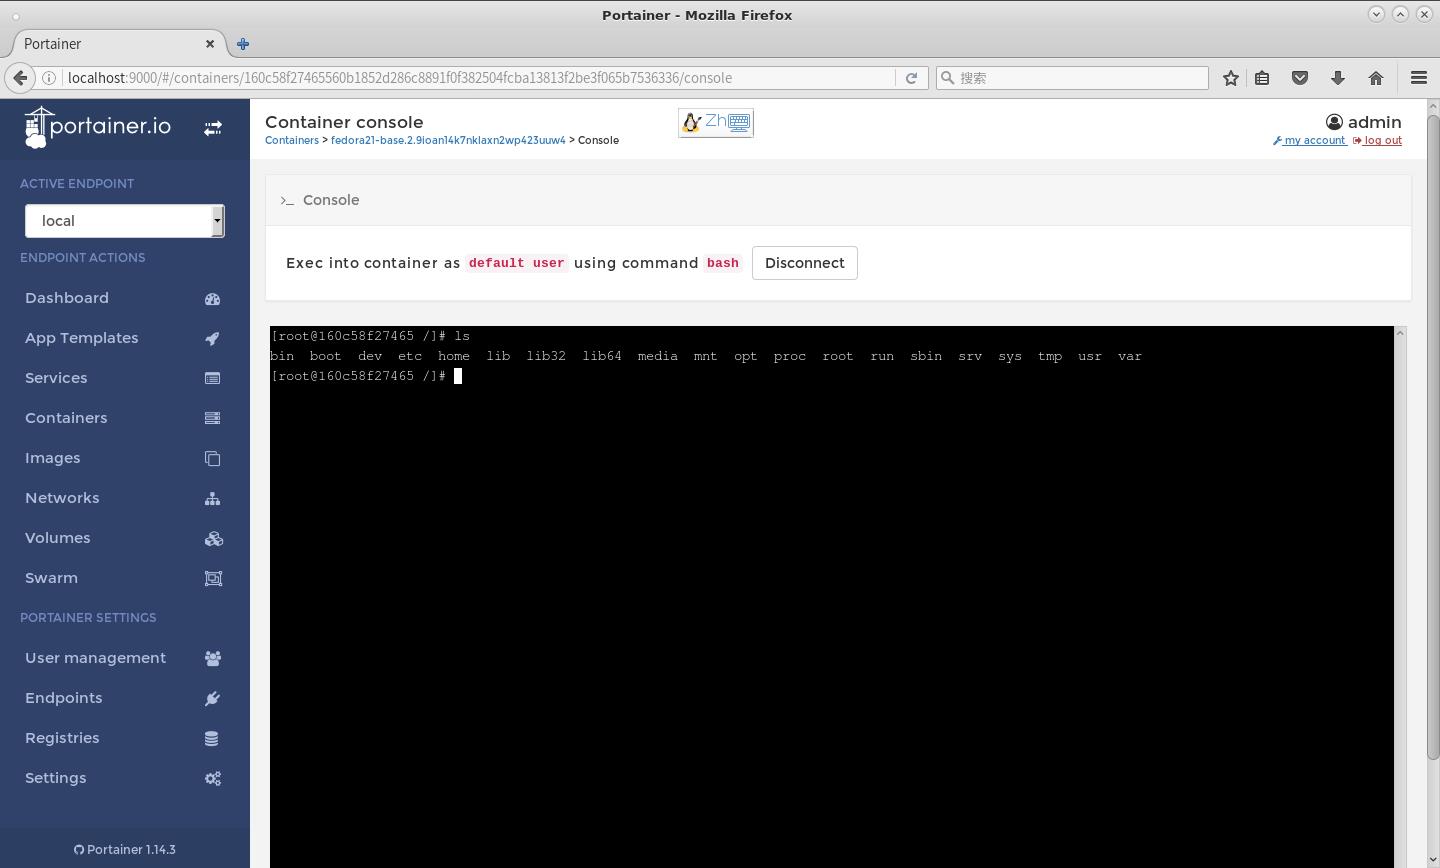
Task: Click Containers breadcrumb link
Action: click(x=292, y=141)
